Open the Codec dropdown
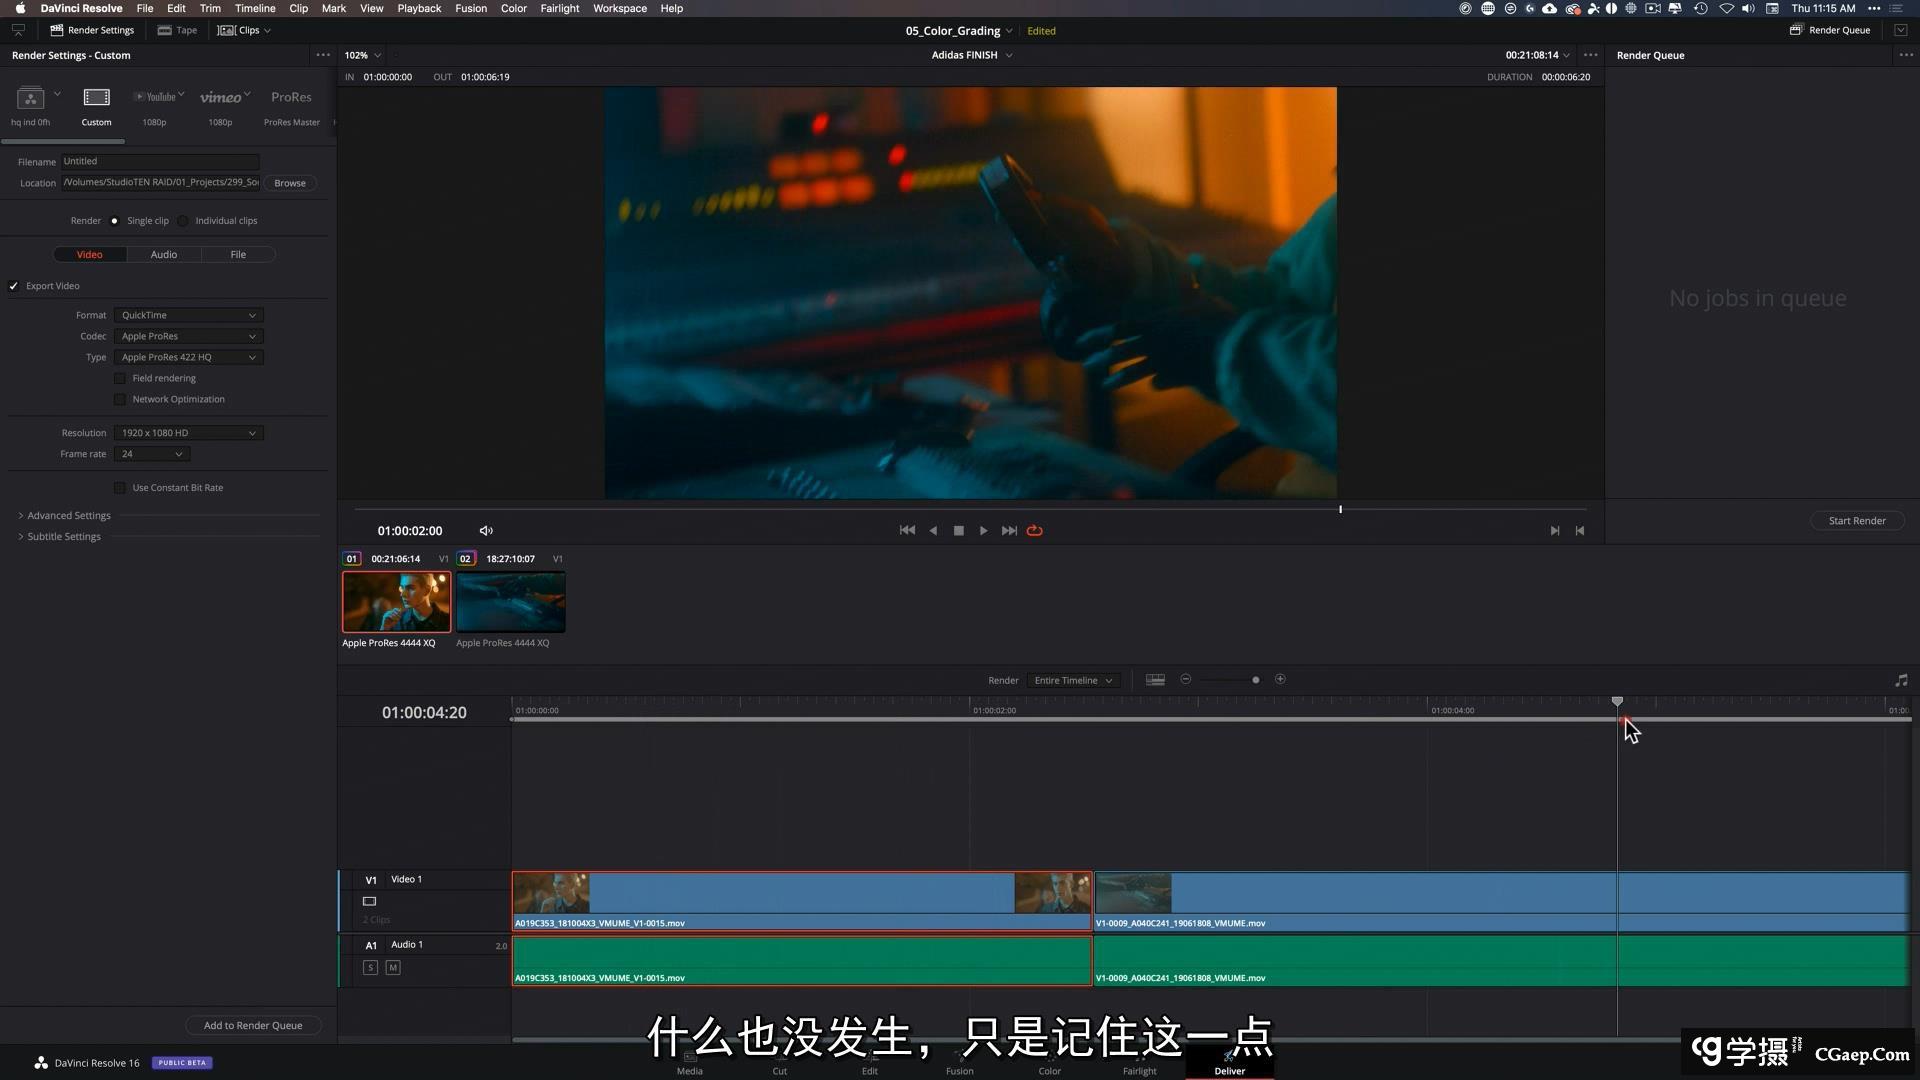Image resolution: width=1920 pixels, height=1080 pixels. pos(188,337)
